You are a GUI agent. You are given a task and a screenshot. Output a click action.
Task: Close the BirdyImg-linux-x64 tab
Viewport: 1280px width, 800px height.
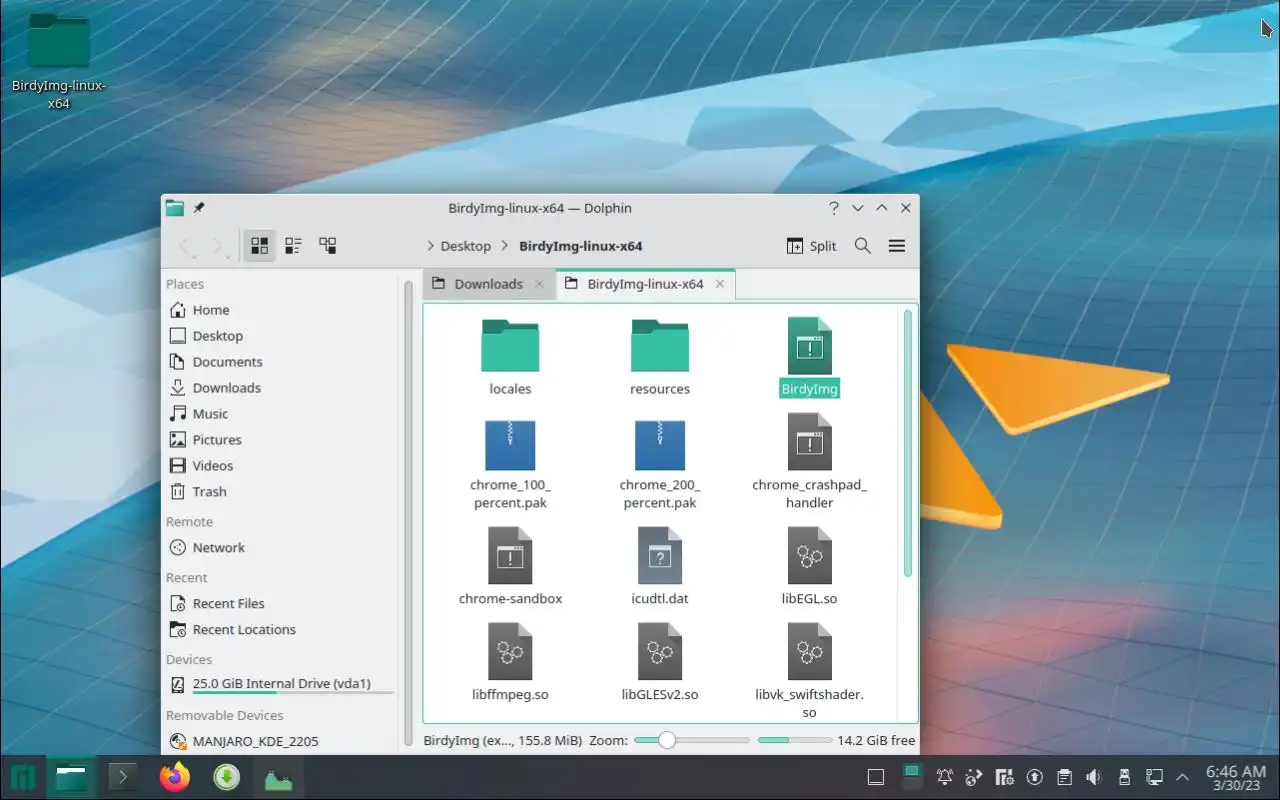pos(719,284)
